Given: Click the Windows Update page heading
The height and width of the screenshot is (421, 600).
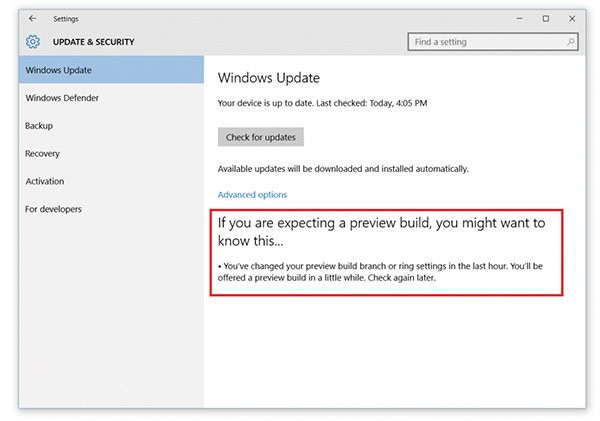Looking at the screenshot, I should [x=269, y=77].
